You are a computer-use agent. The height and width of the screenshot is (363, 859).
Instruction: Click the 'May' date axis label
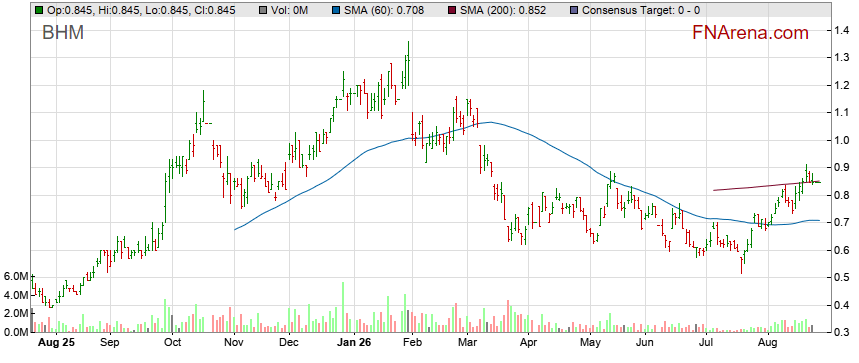click(x=591, y=343)
